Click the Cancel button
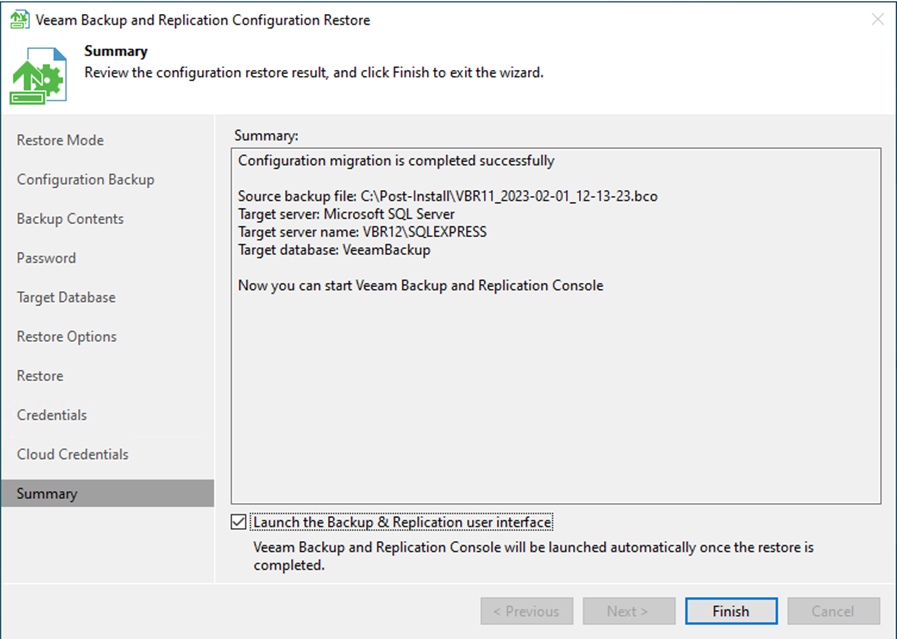The width and height of the screenshot is (897, 639). (834, 611)
